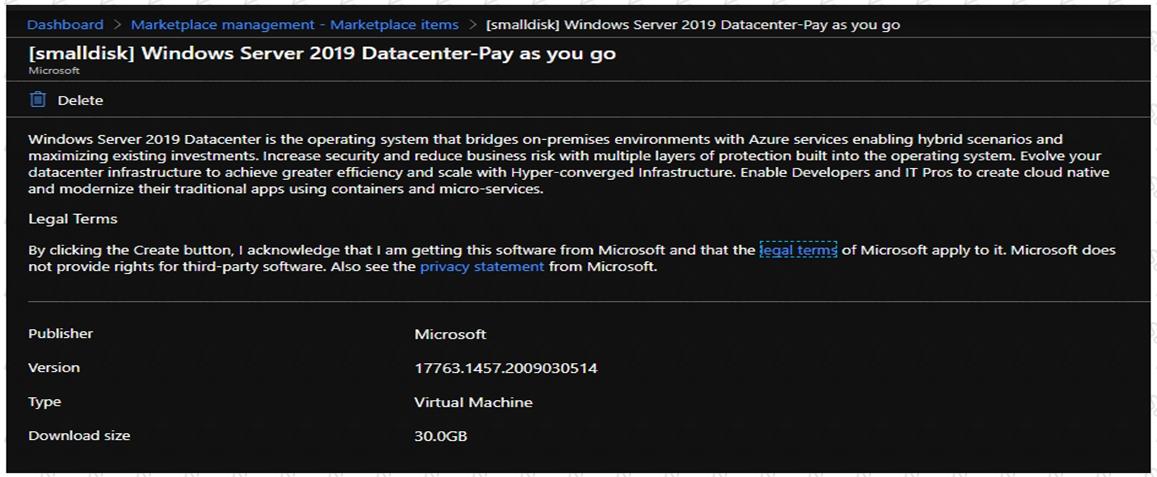Click the breadcrumb chevron after Marketplace items
This screenshot has height=477, width=1157.
coord(473,25)
